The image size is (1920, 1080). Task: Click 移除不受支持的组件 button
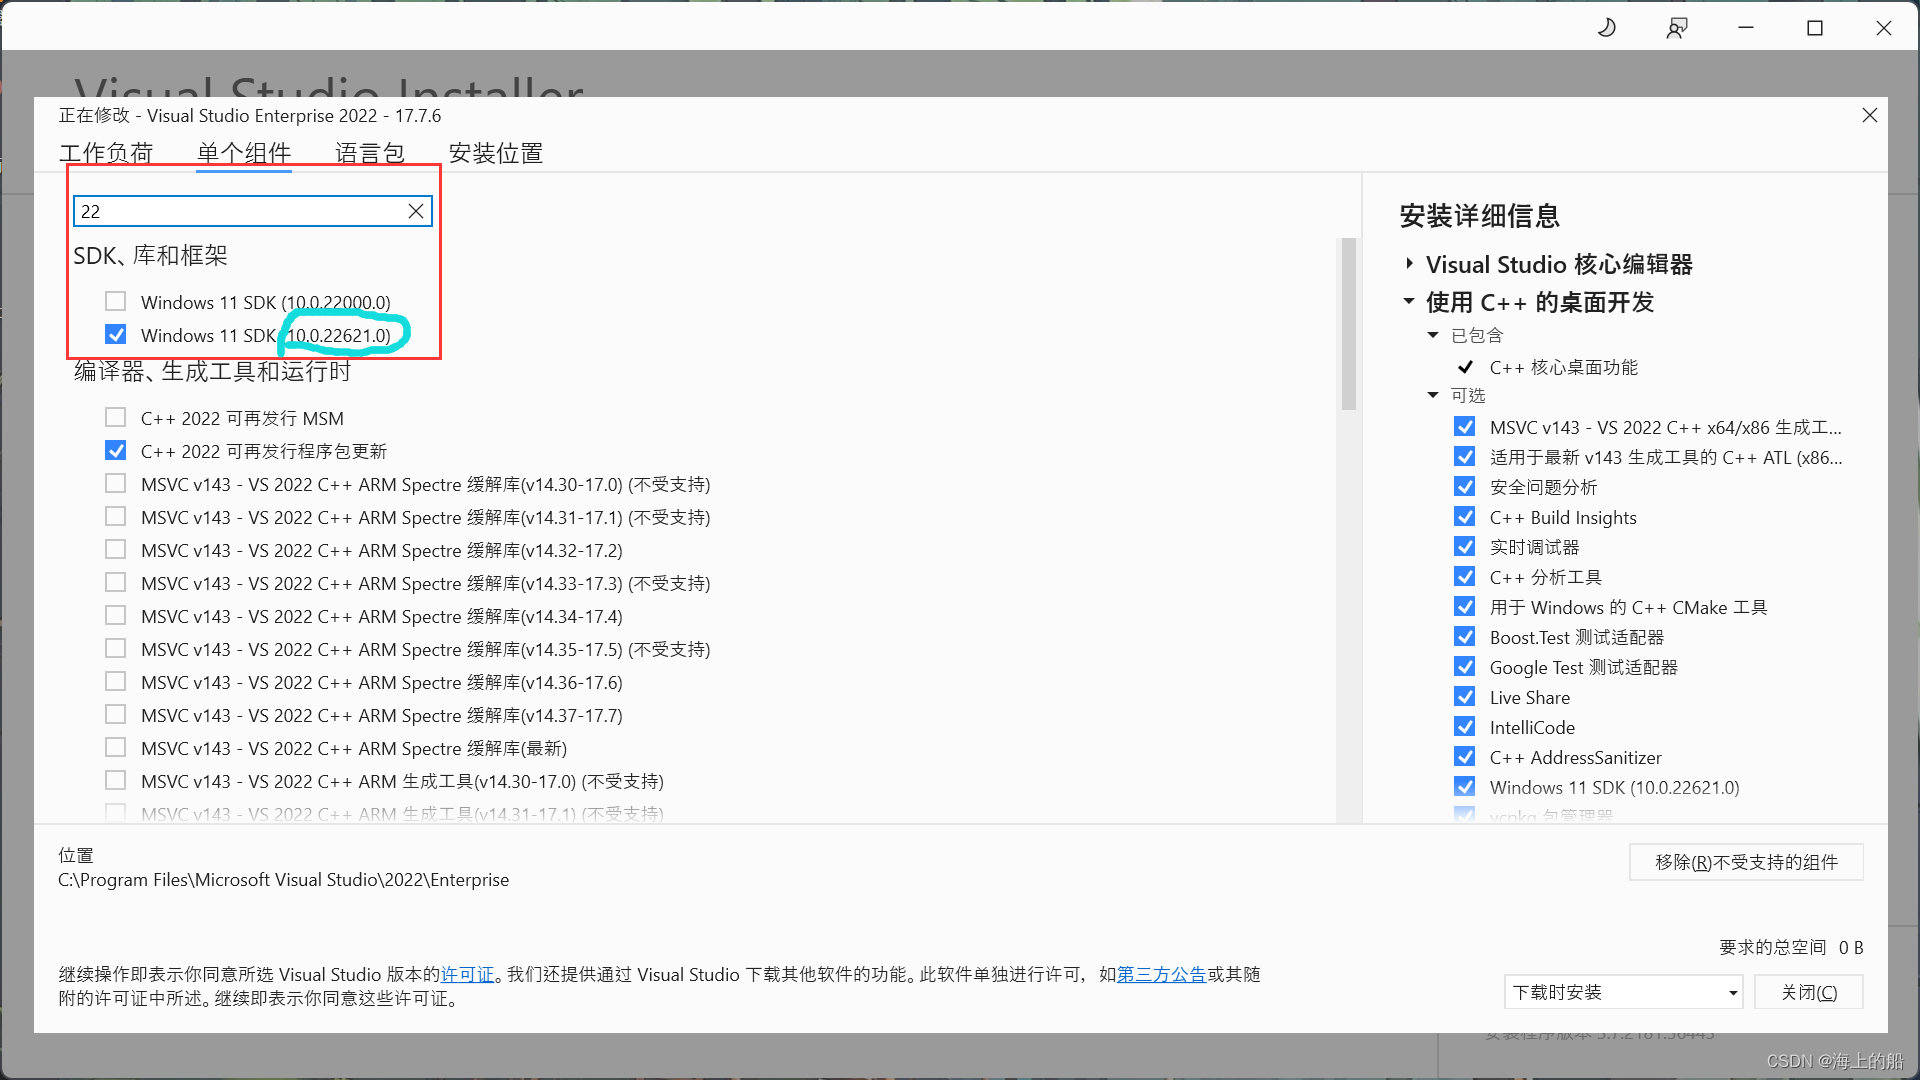click(1746, 862)
